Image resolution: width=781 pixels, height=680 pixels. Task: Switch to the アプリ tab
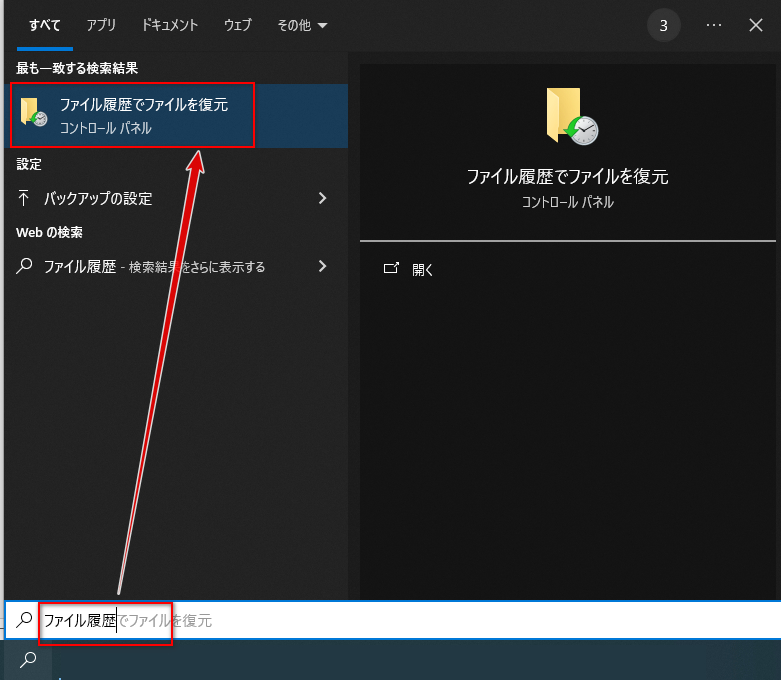(x=100, y=25)
